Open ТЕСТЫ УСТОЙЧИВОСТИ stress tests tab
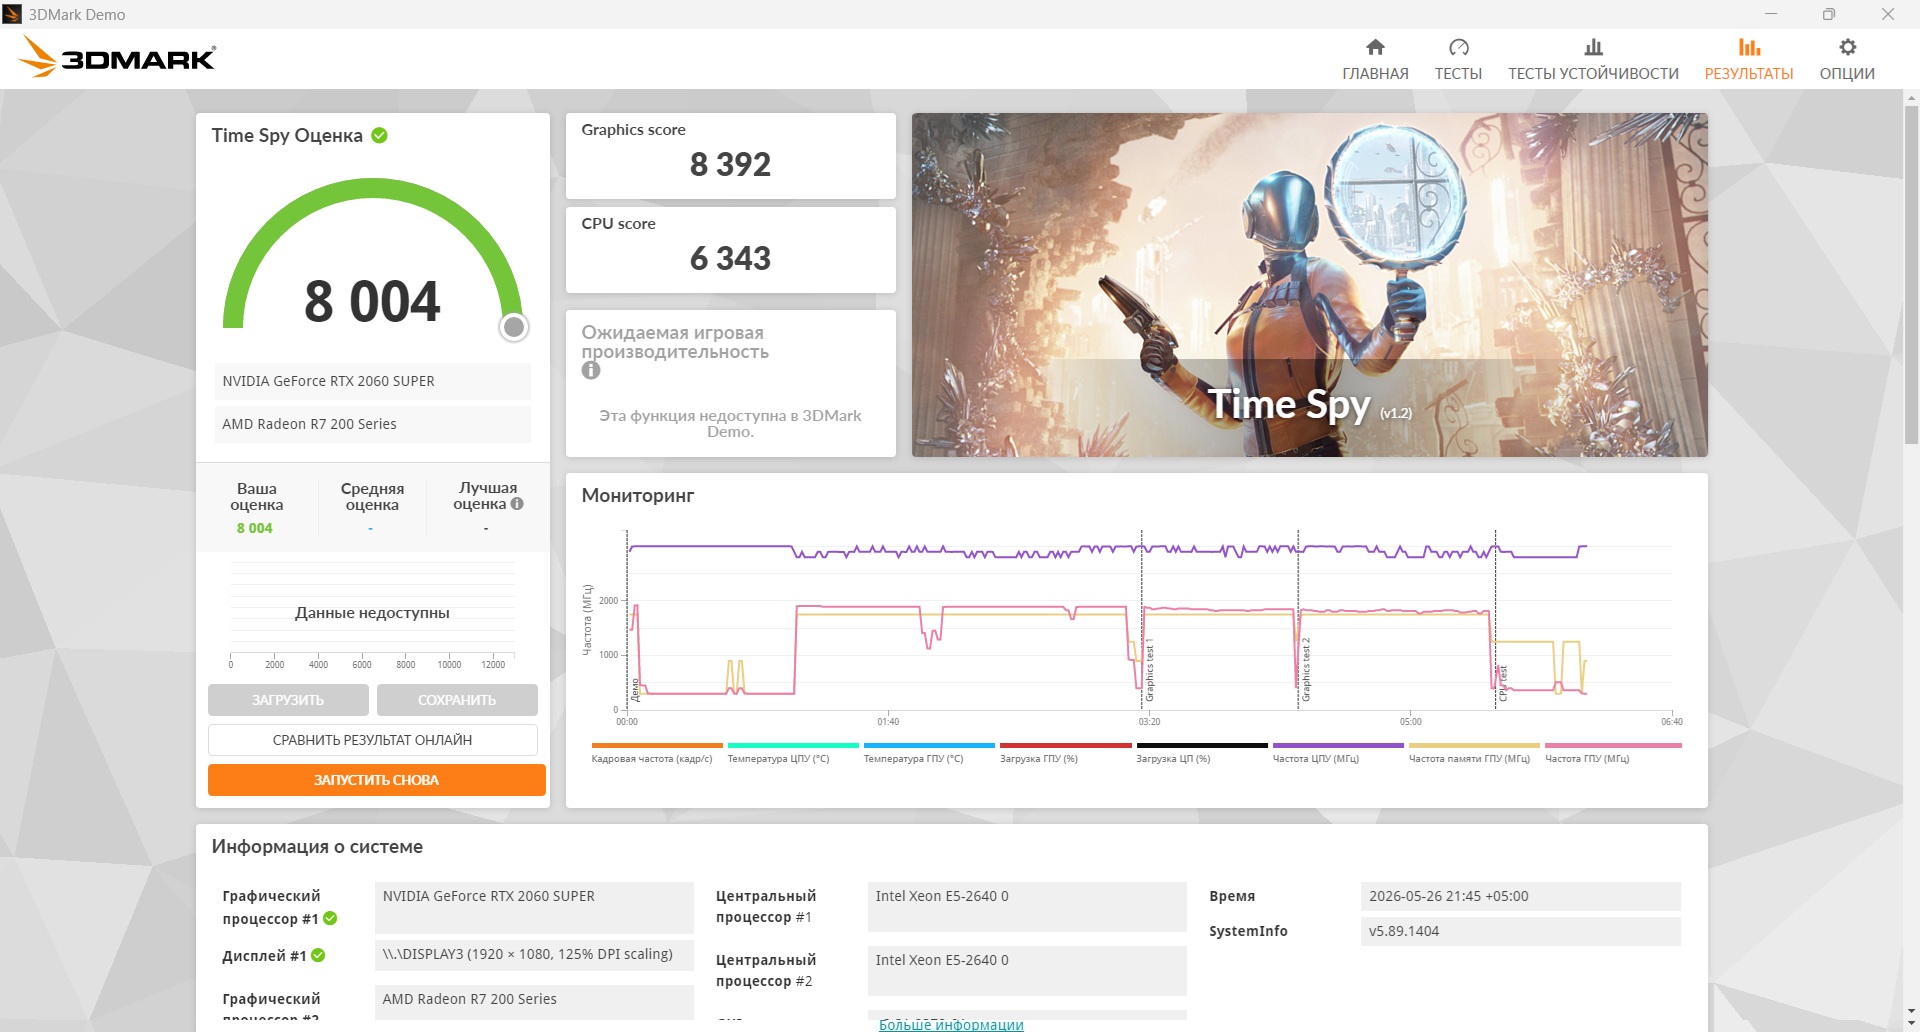1920x1032 pixels. [1593, 59]
